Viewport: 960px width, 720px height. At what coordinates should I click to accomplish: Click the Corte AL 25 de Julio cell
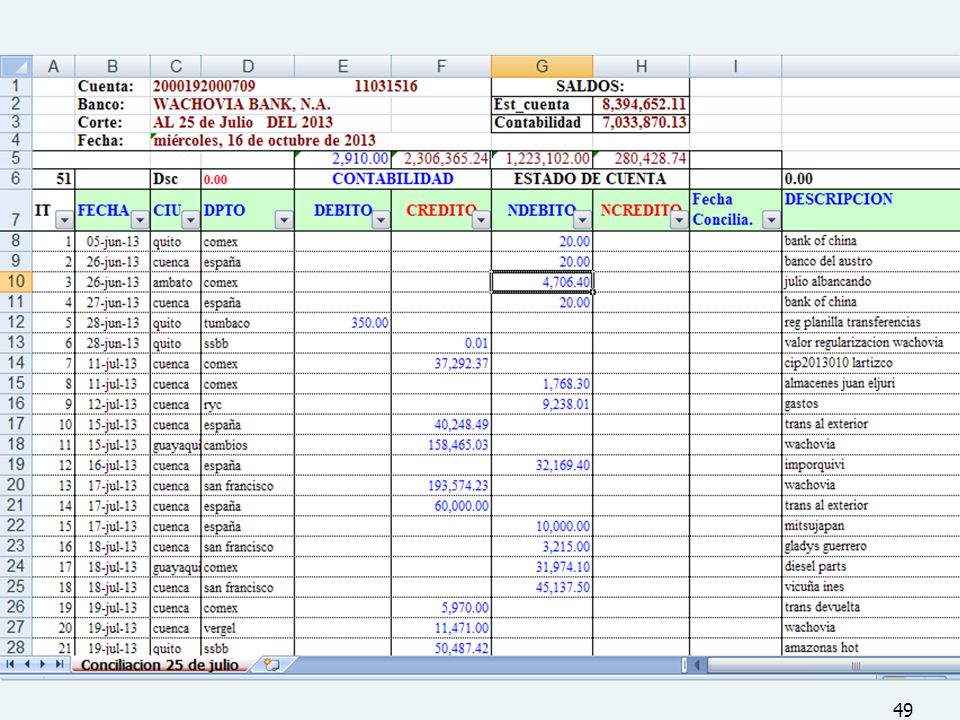pyautogui.click(x=242, y=122)
